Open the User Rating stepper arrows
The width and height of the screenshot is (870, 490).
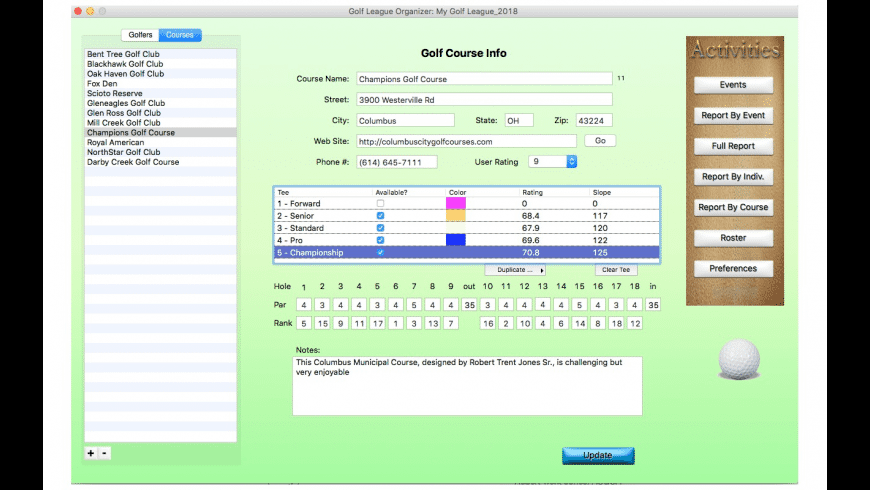(x=571, y=161)
